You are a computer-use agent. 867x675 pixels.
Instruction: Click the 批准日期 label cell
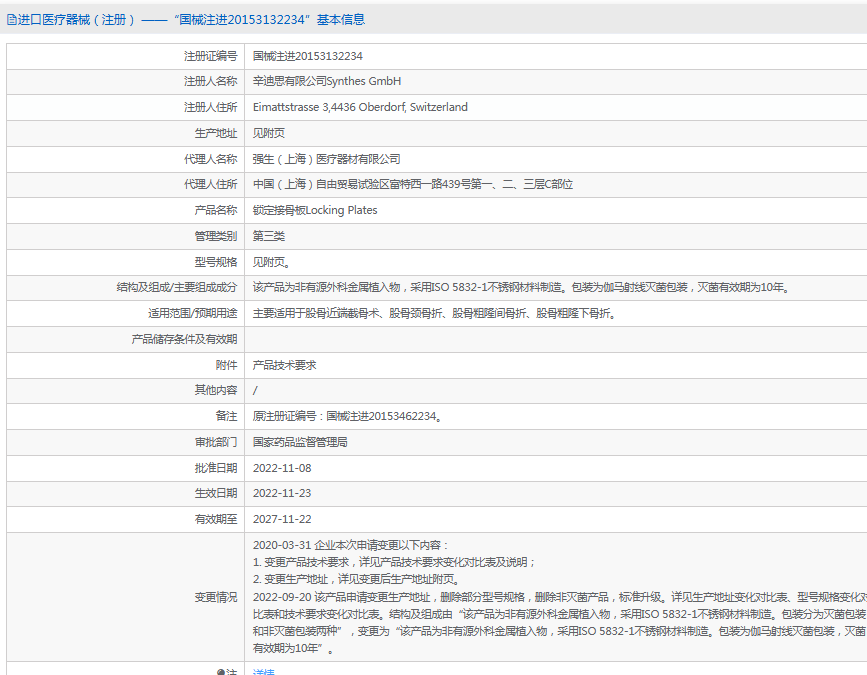click(x=126, y=468)
